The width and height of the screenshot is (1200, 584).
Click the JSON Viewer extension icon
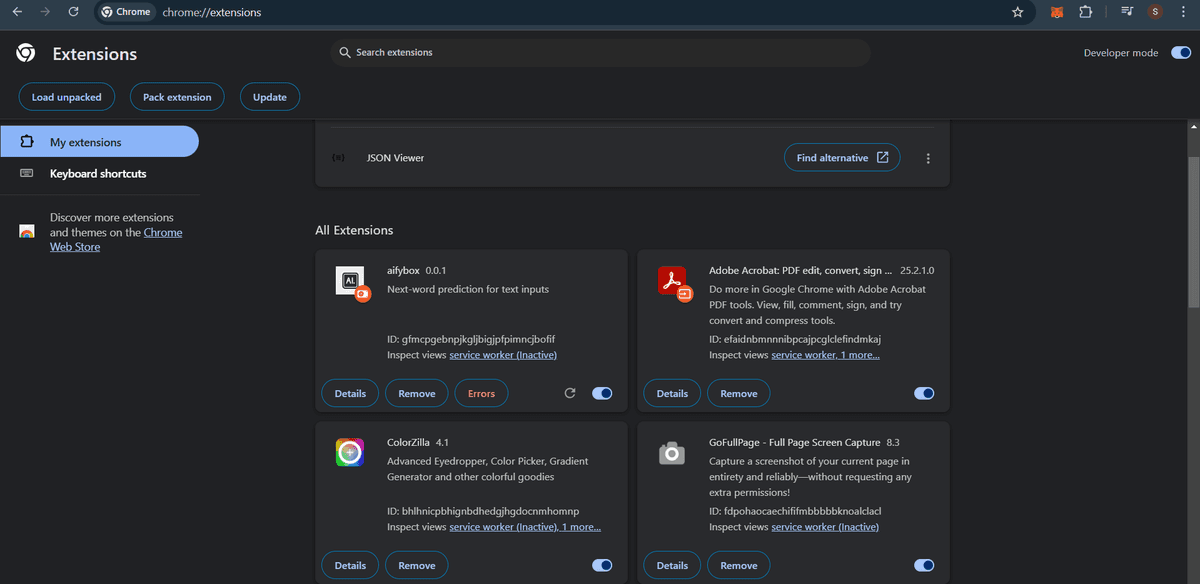pyautogui.click(x=339, y=158)
